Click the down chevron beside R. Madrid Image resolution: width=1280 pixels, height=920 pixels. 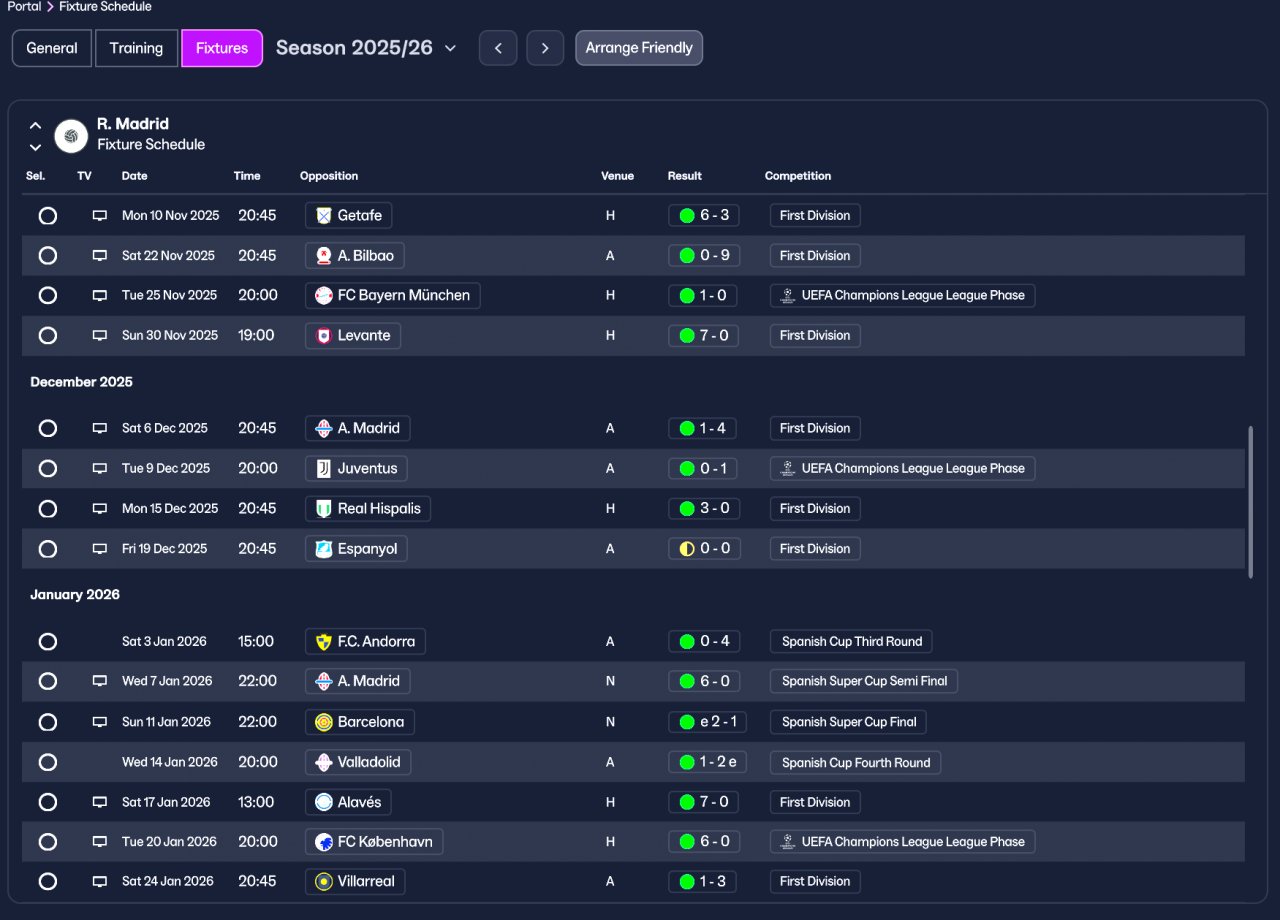point(35,147)
